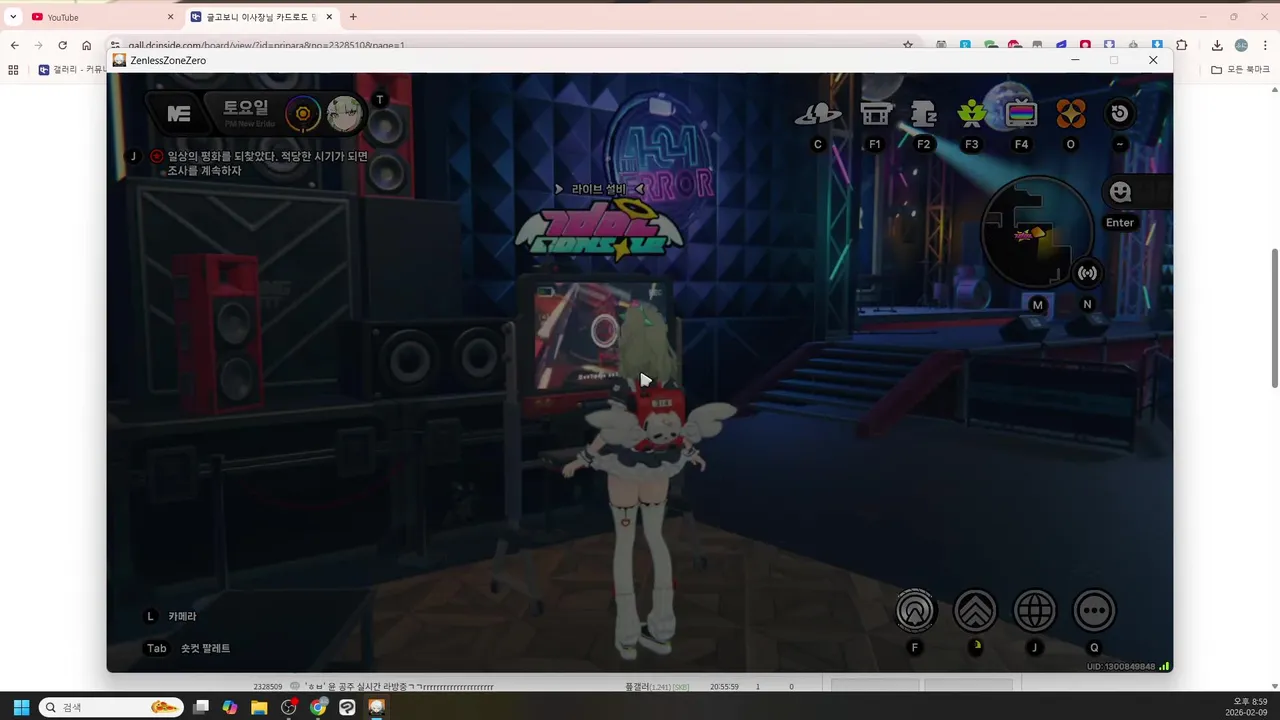Click the 토요일 day label
The width and height of the screenshot is (1280, 720).
point(246,108)
